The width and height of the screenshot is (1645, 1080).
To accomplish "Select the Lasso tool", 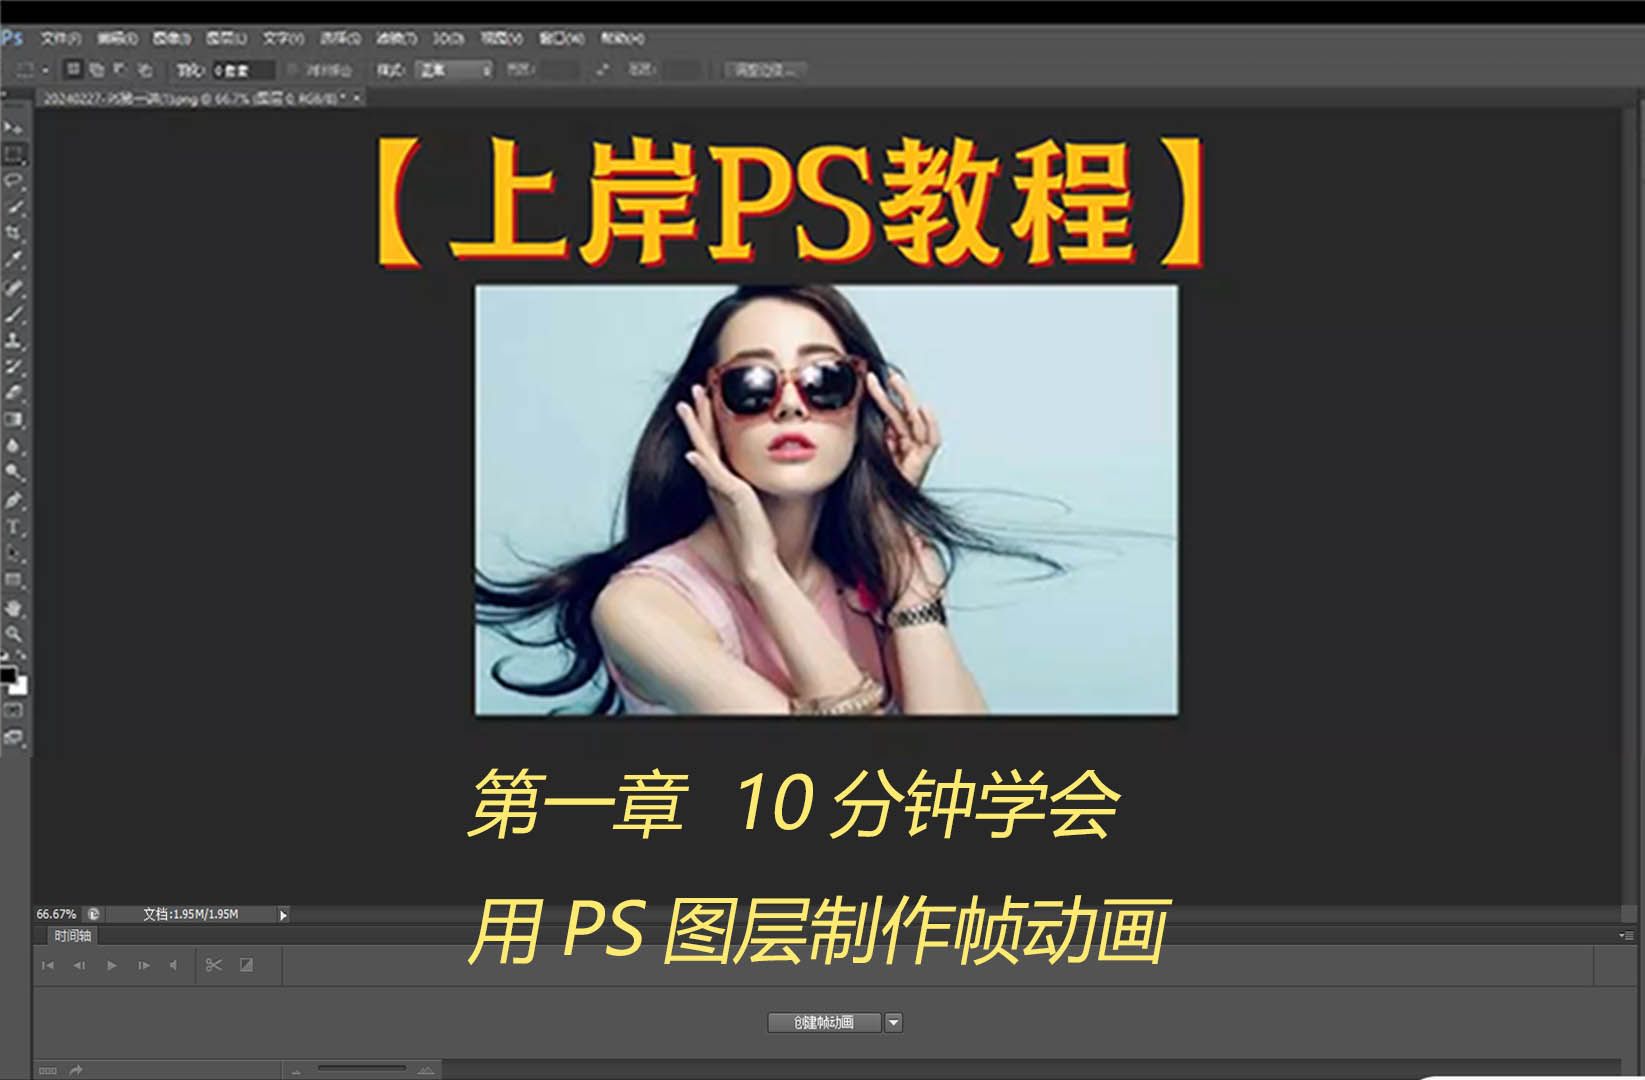I will pyautogui.click(x=13, y=180).
